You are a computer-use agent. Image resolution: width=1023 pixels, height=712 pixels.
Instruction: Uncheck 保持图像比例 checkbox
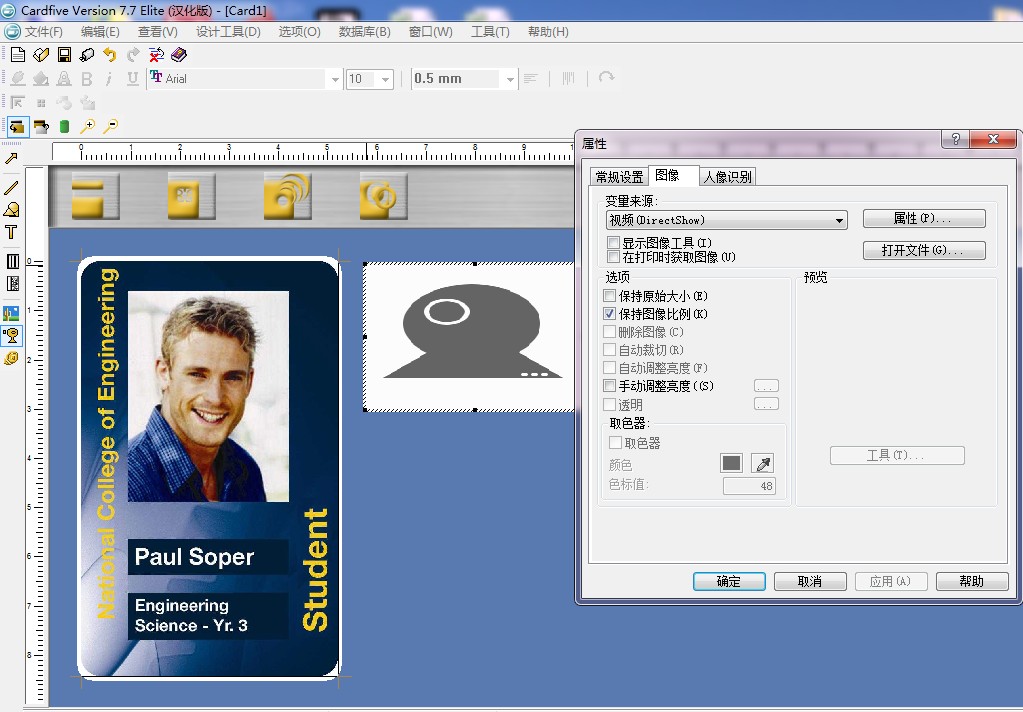tap(609, 314)
